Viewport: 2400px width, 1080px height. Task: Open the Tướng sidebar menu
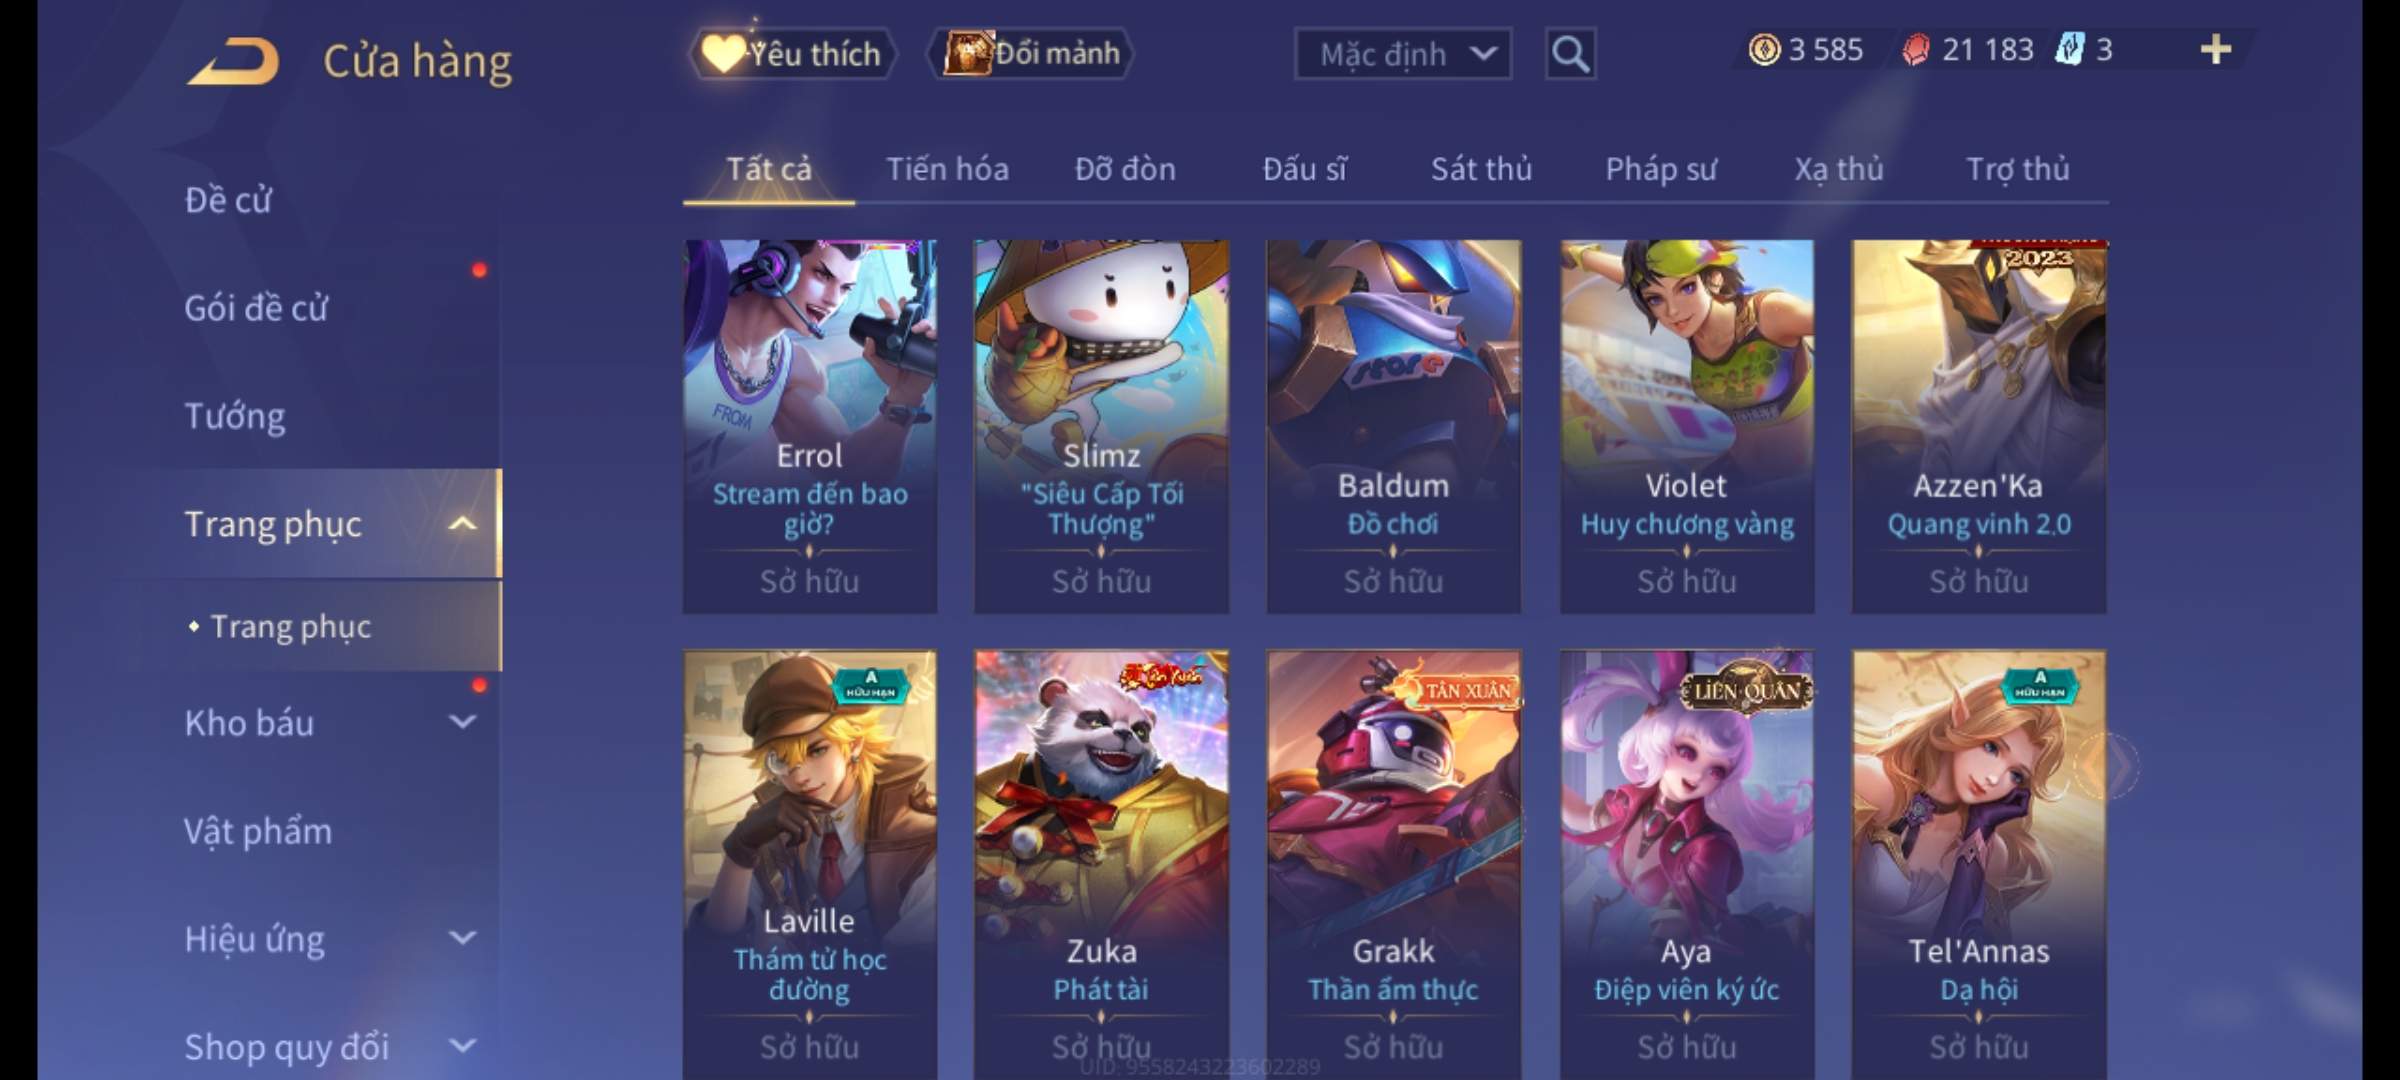tap(235, 415)
